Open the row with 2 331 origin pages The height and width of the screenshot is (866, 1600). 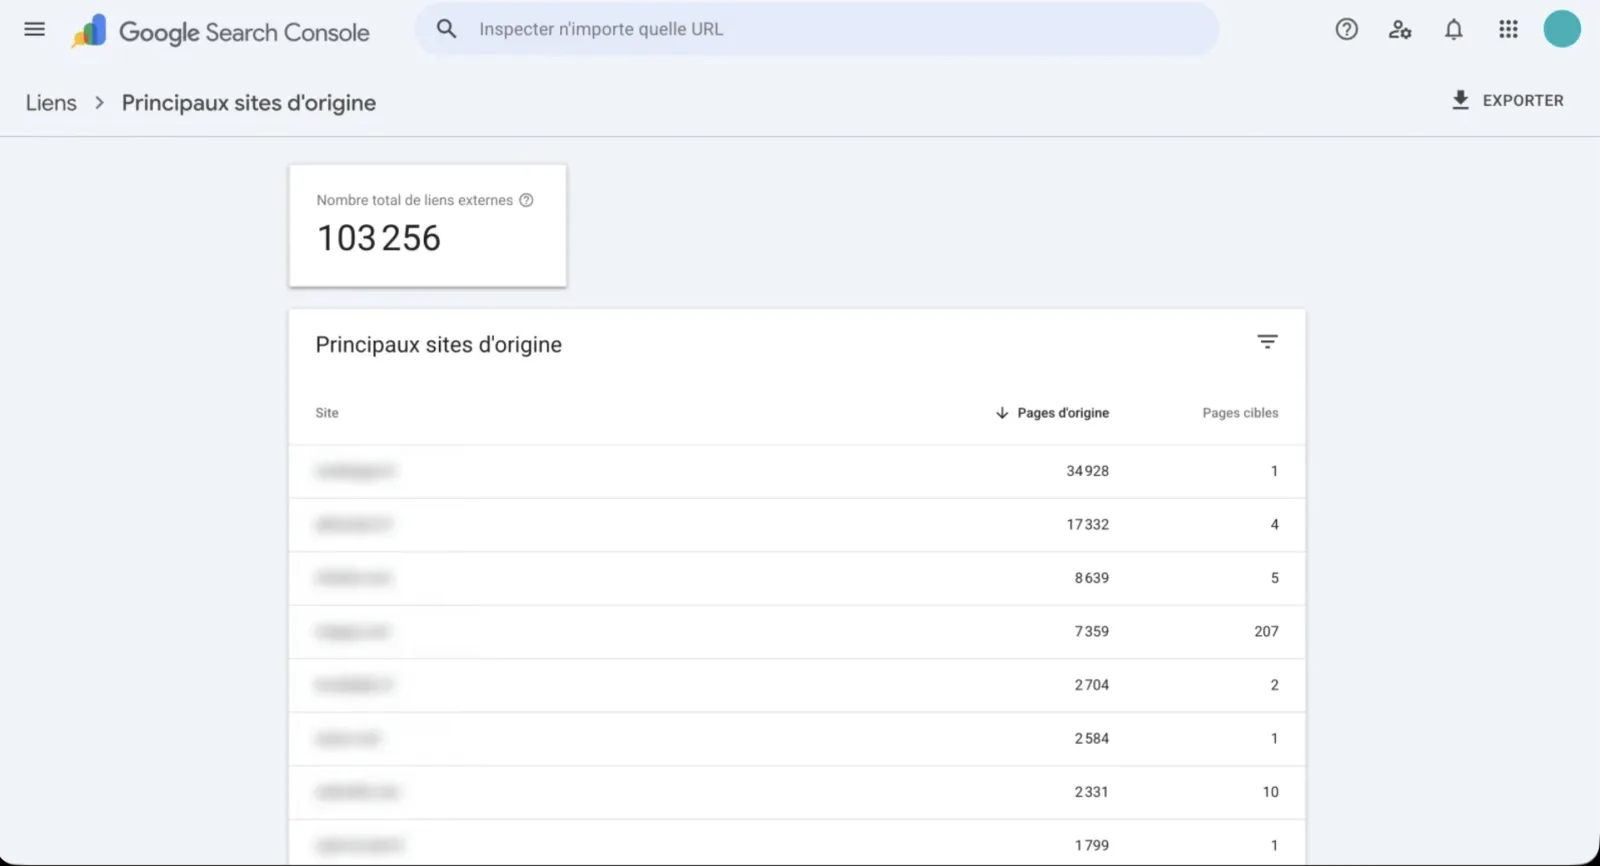coord(797,792)
